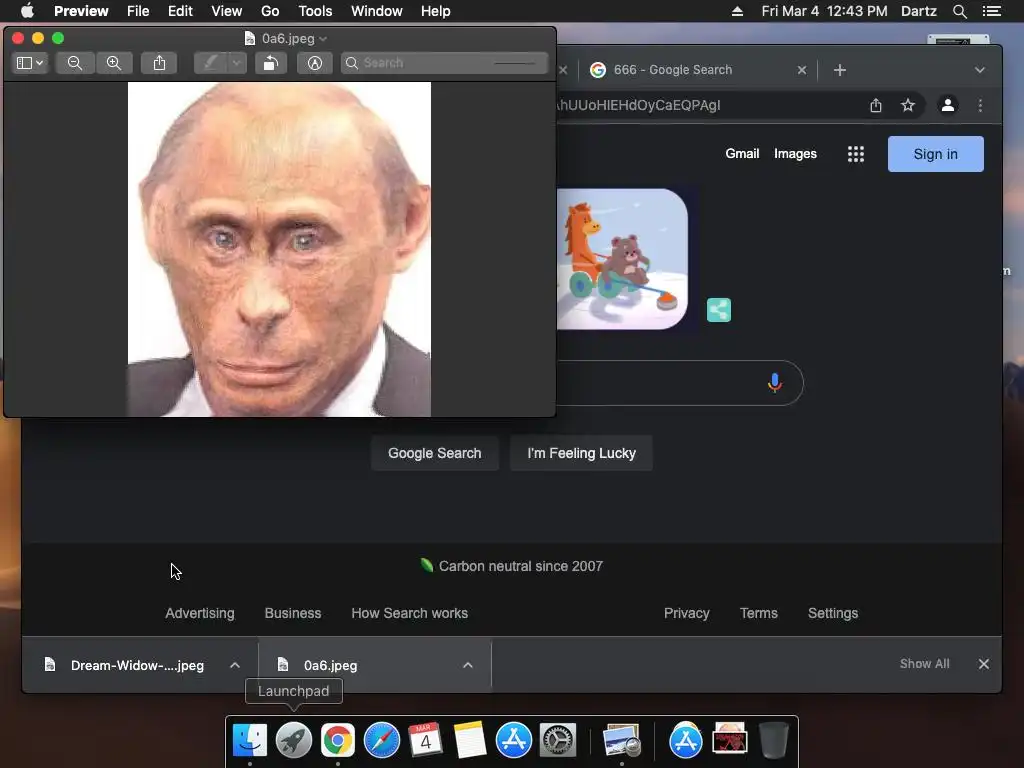Open the Google apps grid

click(x=856, y=154)
